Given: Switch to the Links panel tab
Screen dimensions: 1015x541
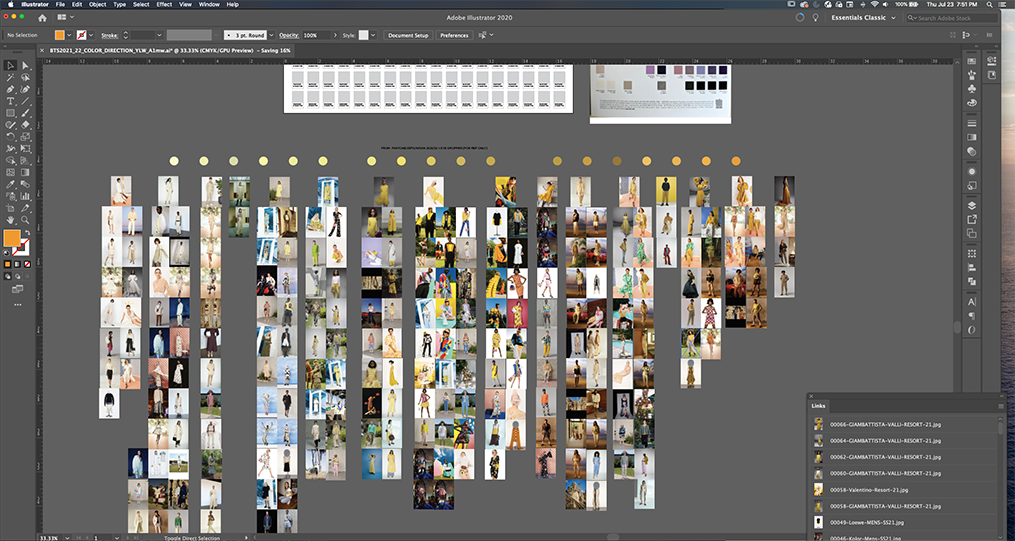Looking at the screenshot, I should coord(818,406).
